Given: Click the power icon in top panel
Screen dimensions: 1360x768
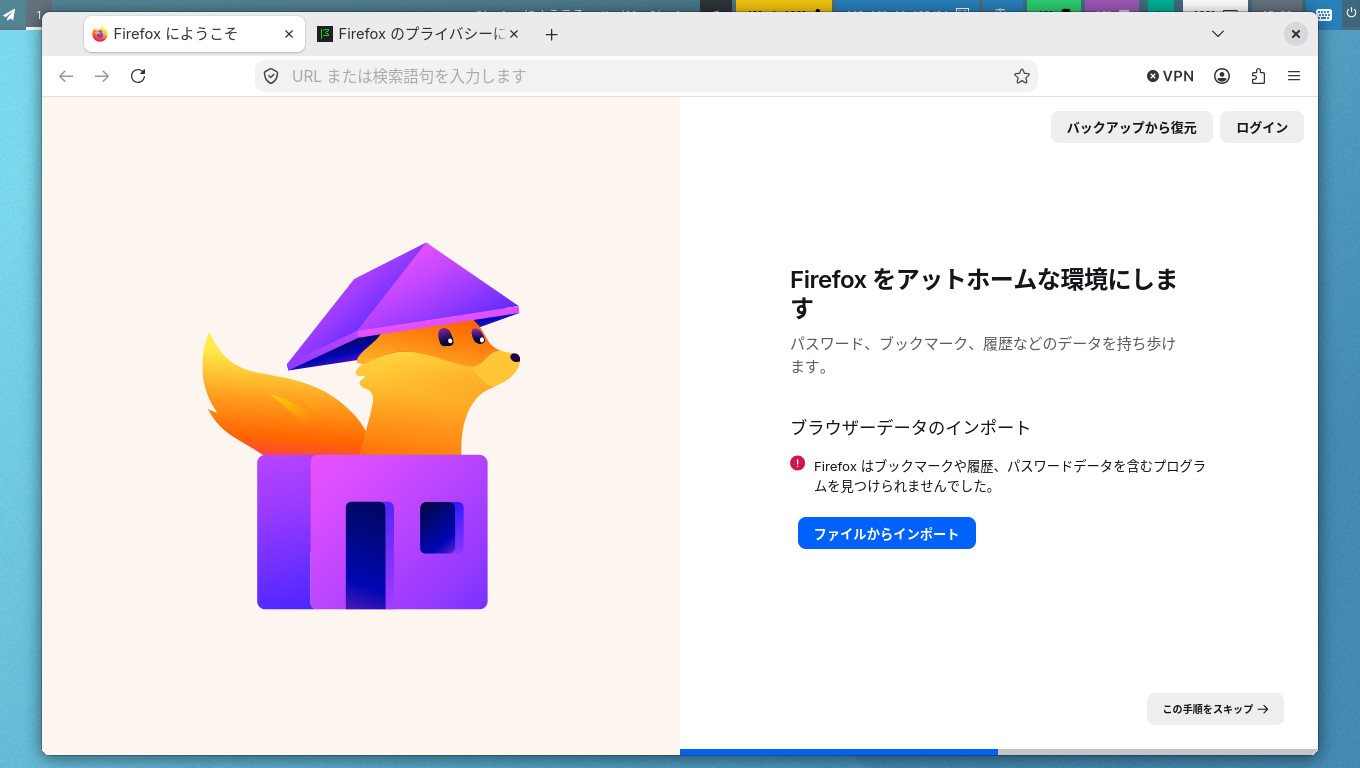Looking at the screenshot, I should [x=1349, y=14].
